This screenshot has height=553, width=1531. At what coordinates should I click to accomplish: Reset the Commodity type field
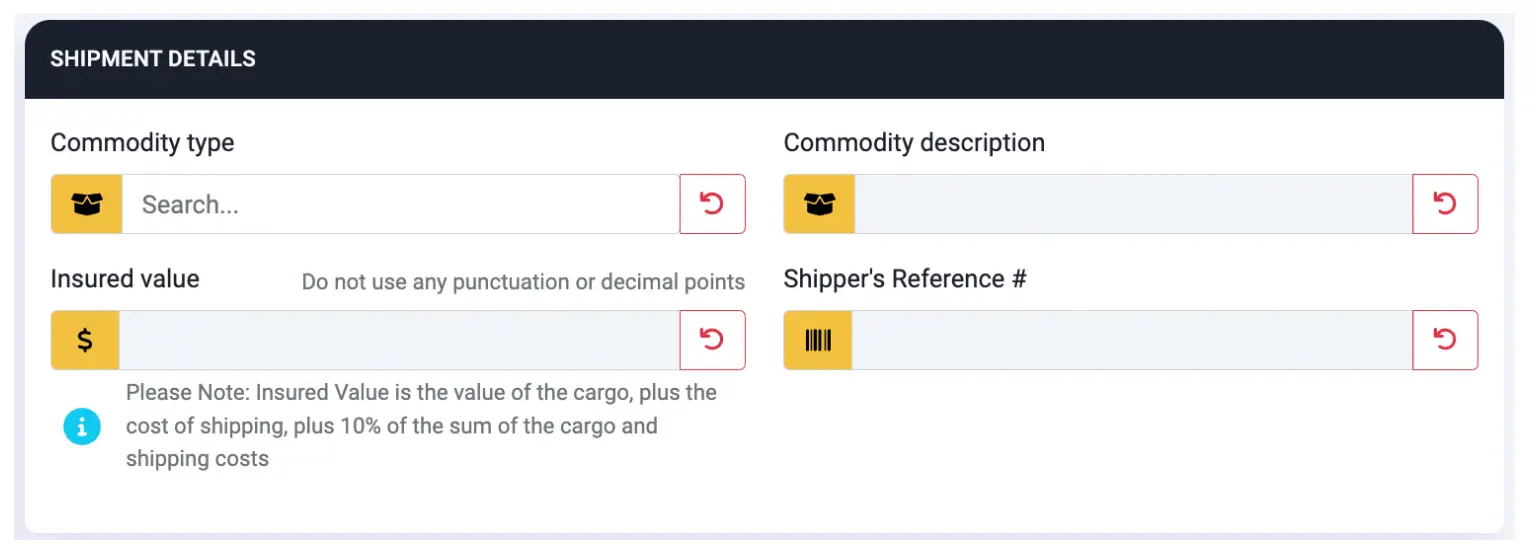coord(712,204)
